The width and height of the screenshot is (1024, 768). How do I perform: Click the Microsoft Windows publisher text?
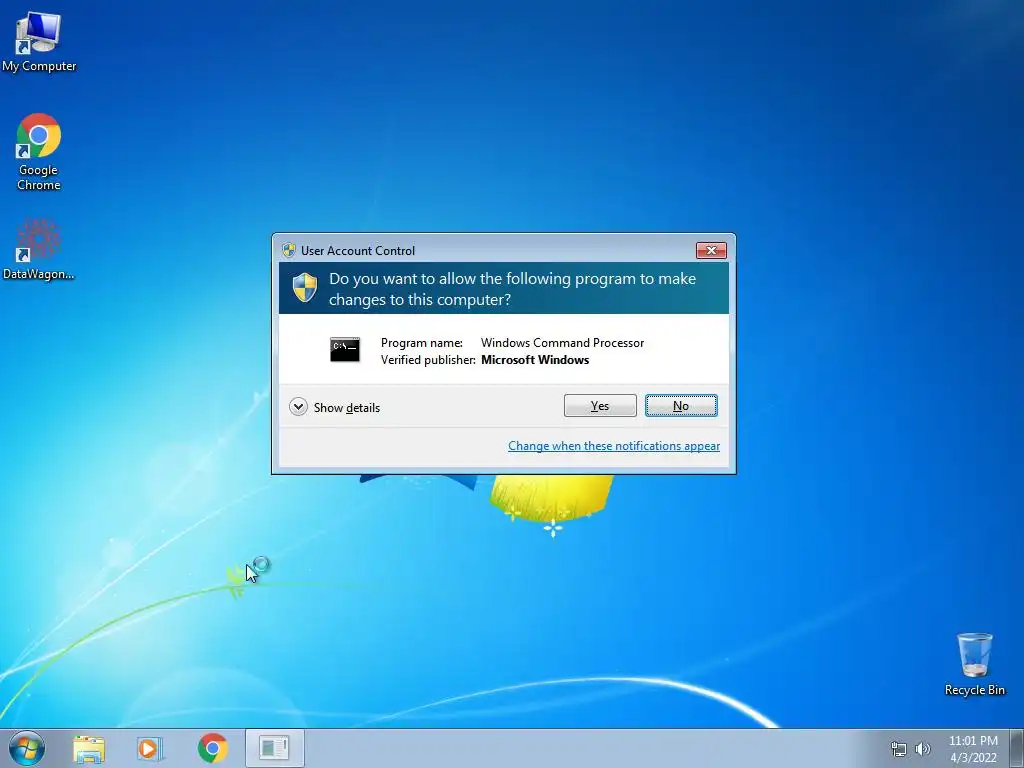[x=535, y=360]
